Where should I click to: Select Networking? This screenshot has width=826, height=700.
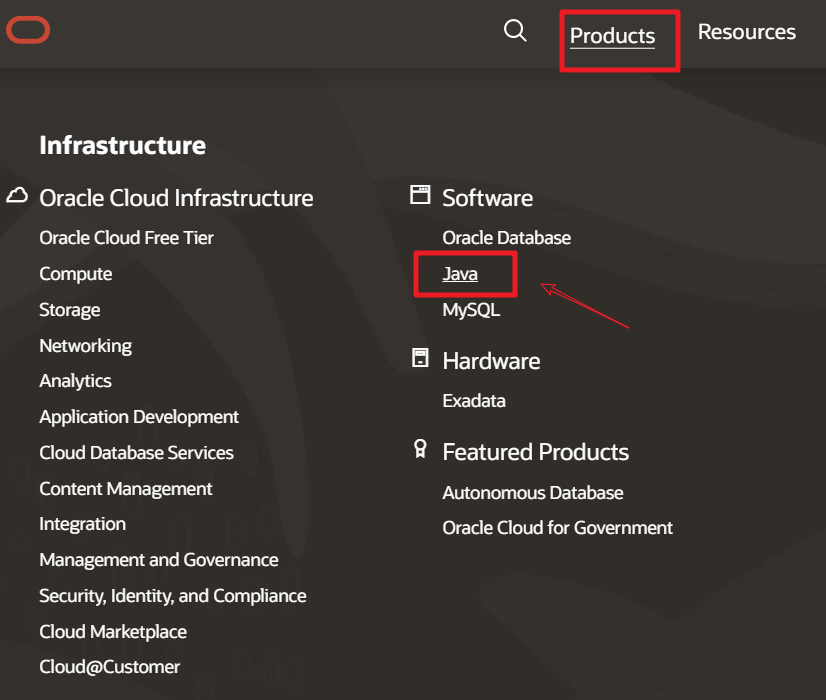tap(85, 346)
